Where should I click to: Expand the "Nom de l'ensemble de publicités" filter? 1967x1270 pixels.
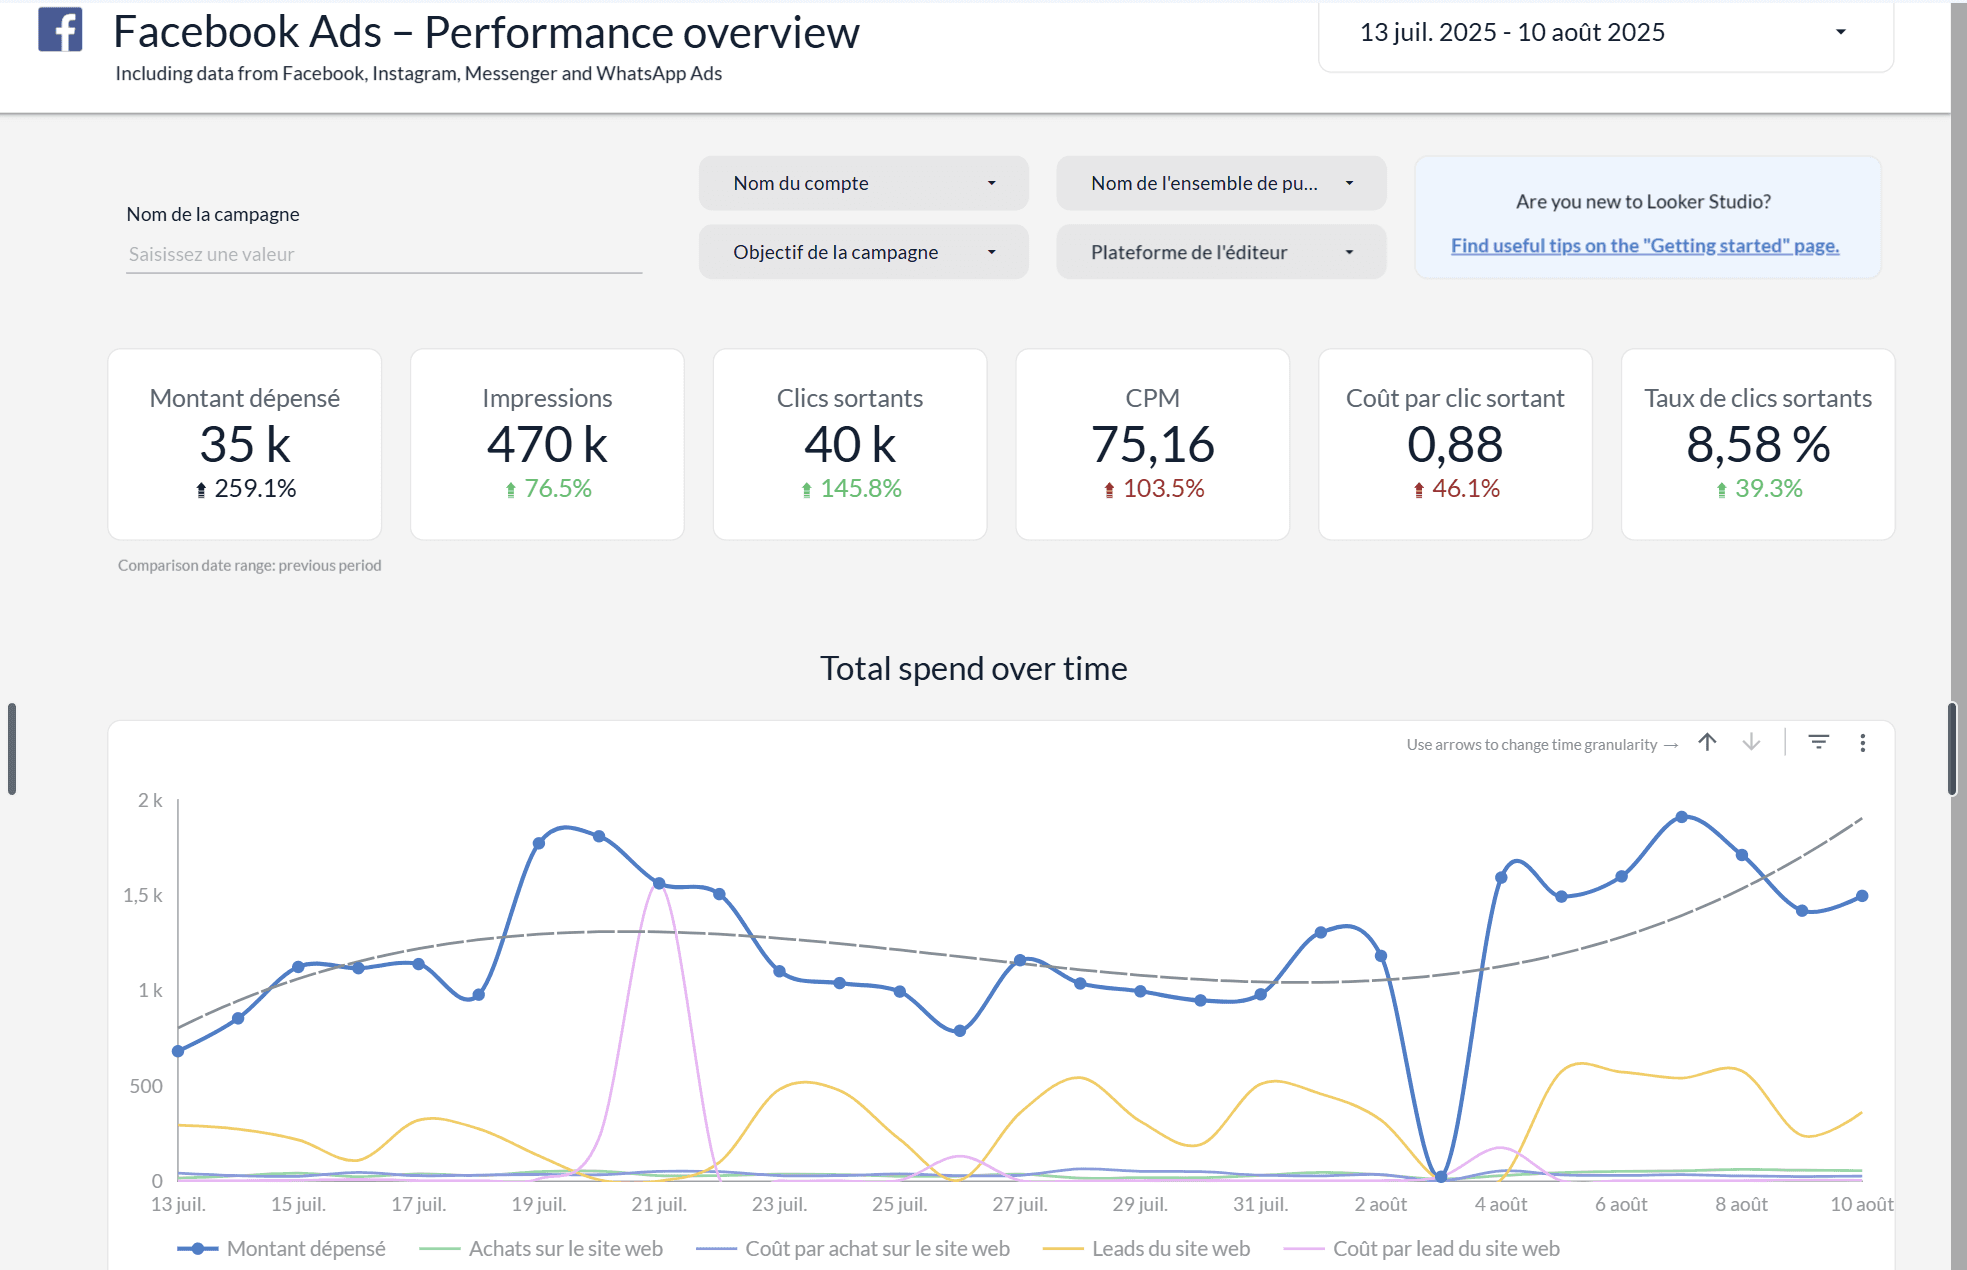(x=1219, y=183)
